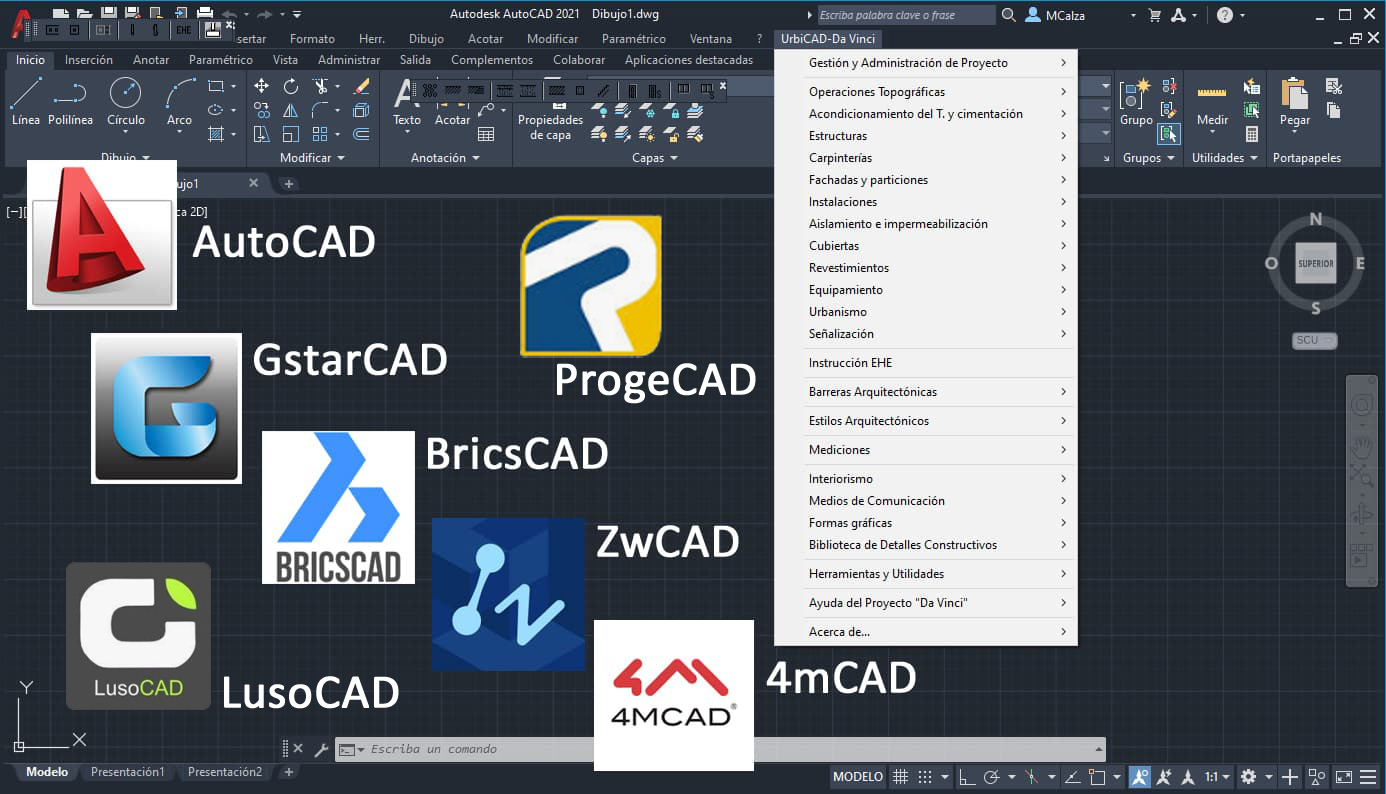Viewport: 1386px width, 794px height.
Task: Click the Autodesk App Store cart icon
Action: [x=1155, y=15]
